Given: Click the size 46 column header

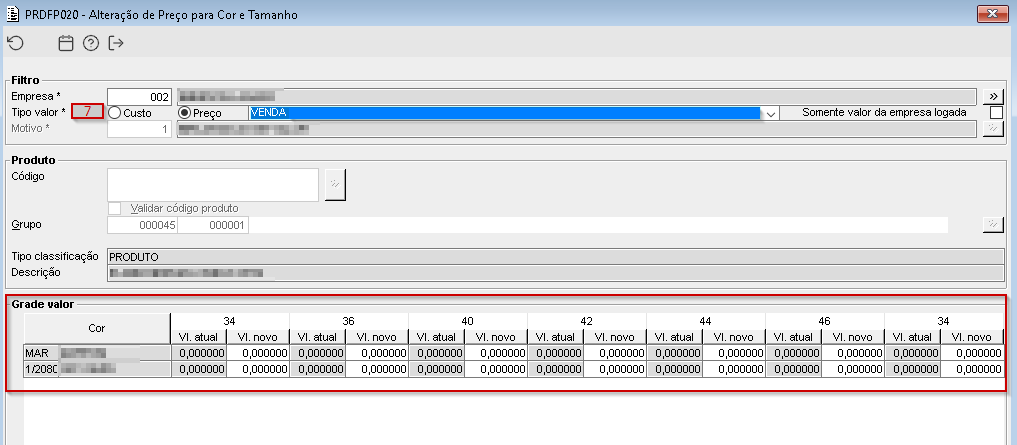Looking at the screenshot, I should [825, 320].
